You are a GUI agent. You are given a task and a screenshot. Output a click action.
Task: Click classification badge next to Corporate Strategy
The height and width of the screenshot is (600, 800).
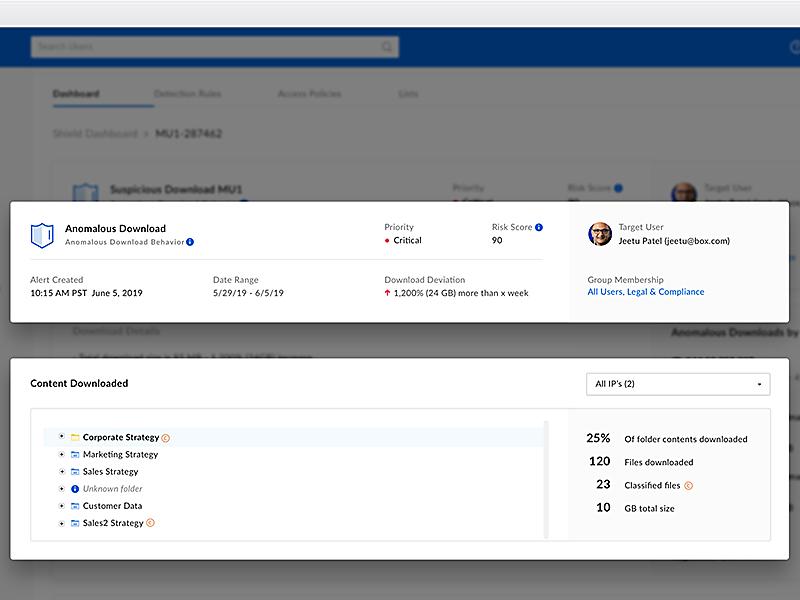[x=165, y=438]
